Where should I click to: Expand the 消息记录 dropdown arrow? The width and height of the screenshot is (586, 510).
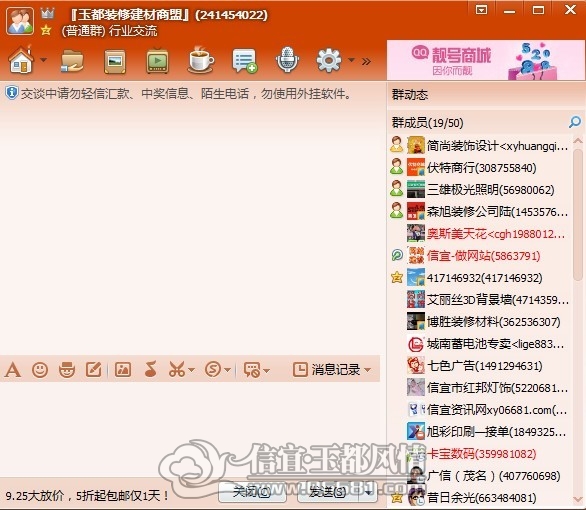[367, 370]
